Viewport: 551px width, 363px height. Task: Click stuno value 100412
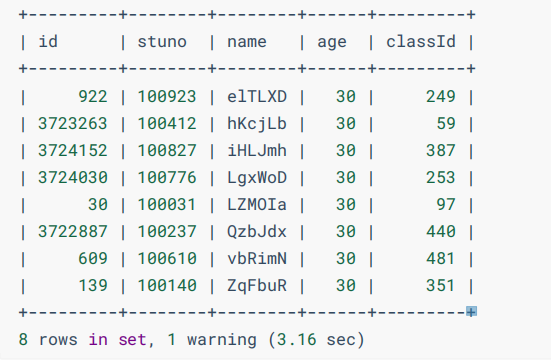[167, 123]
